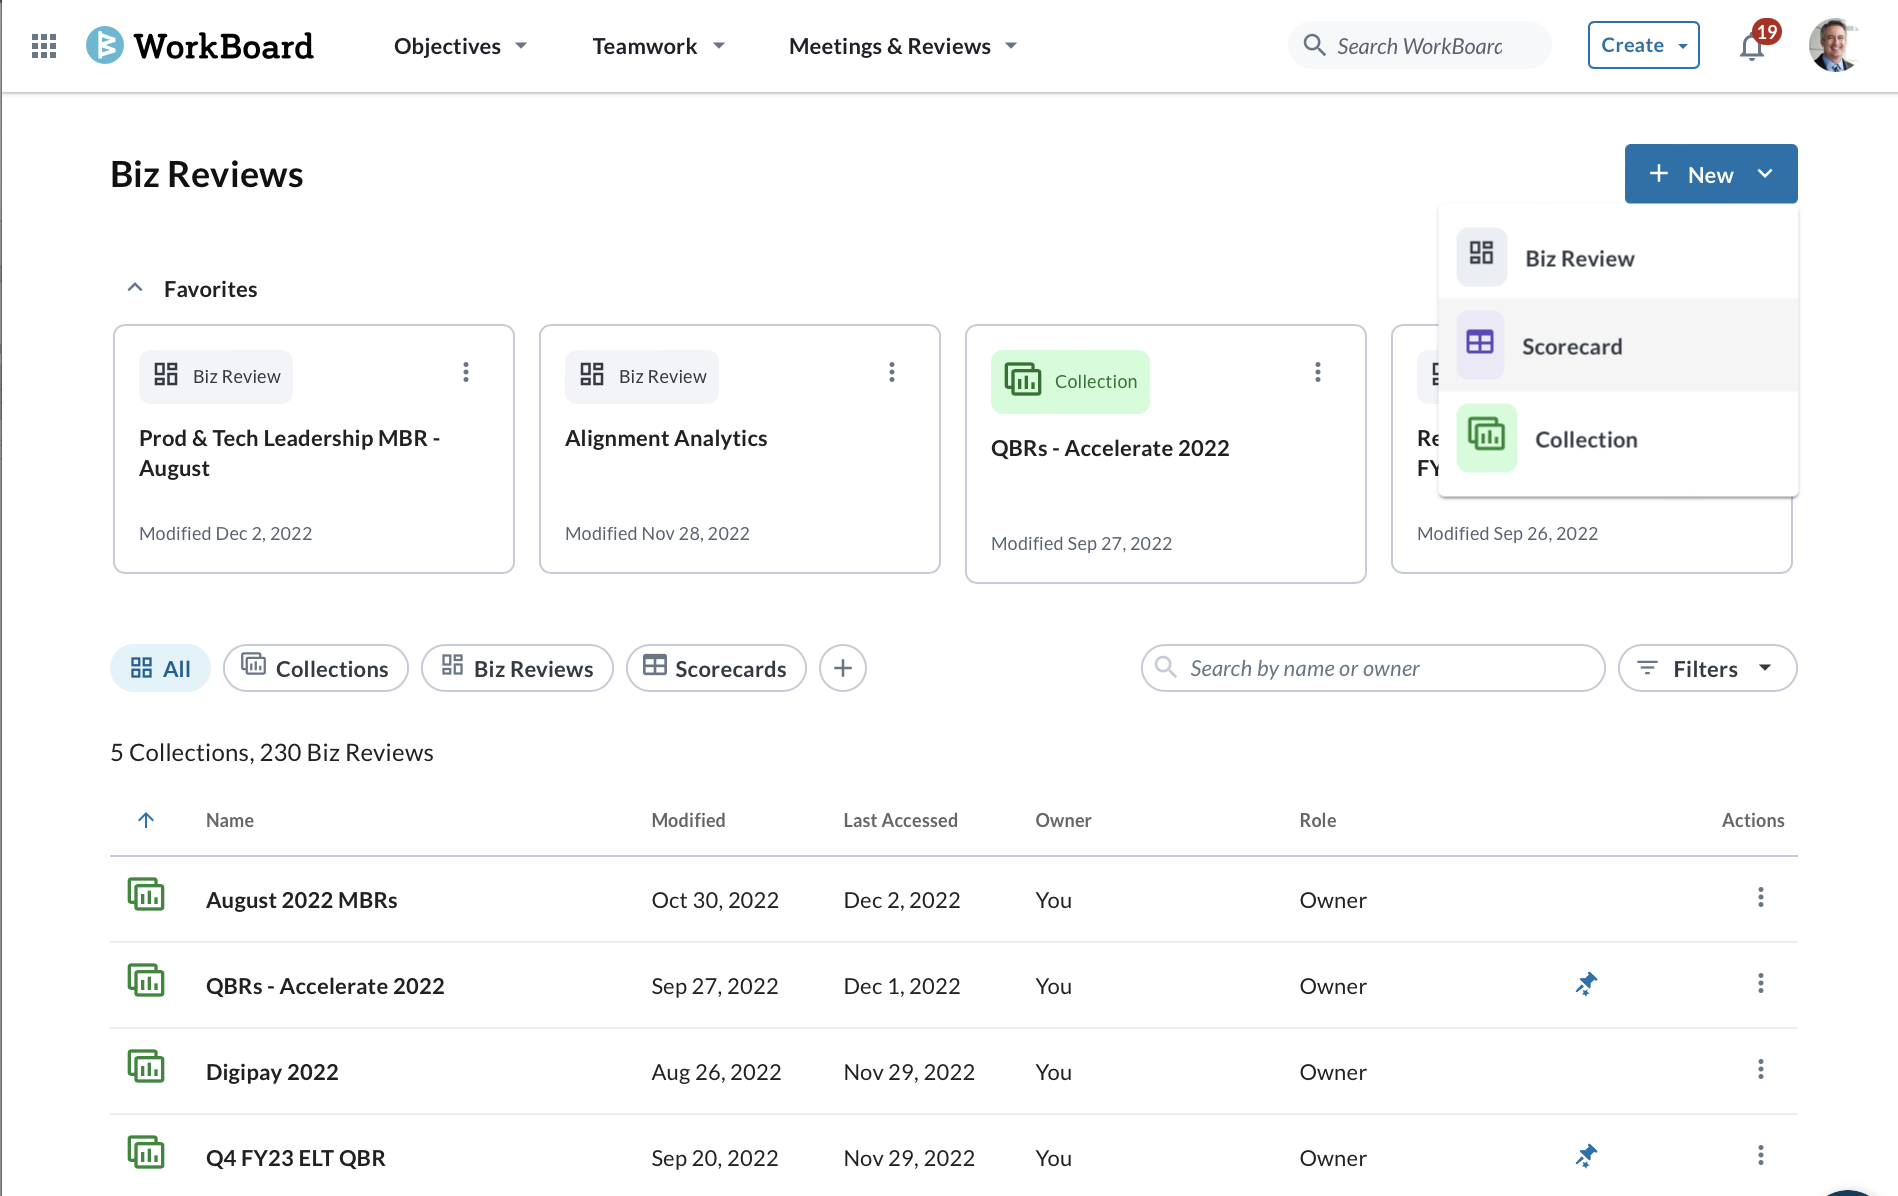This screenshot has width=1898, height=1196.
Task: Sort by the Role column header
Action: tap(1317, 820)
